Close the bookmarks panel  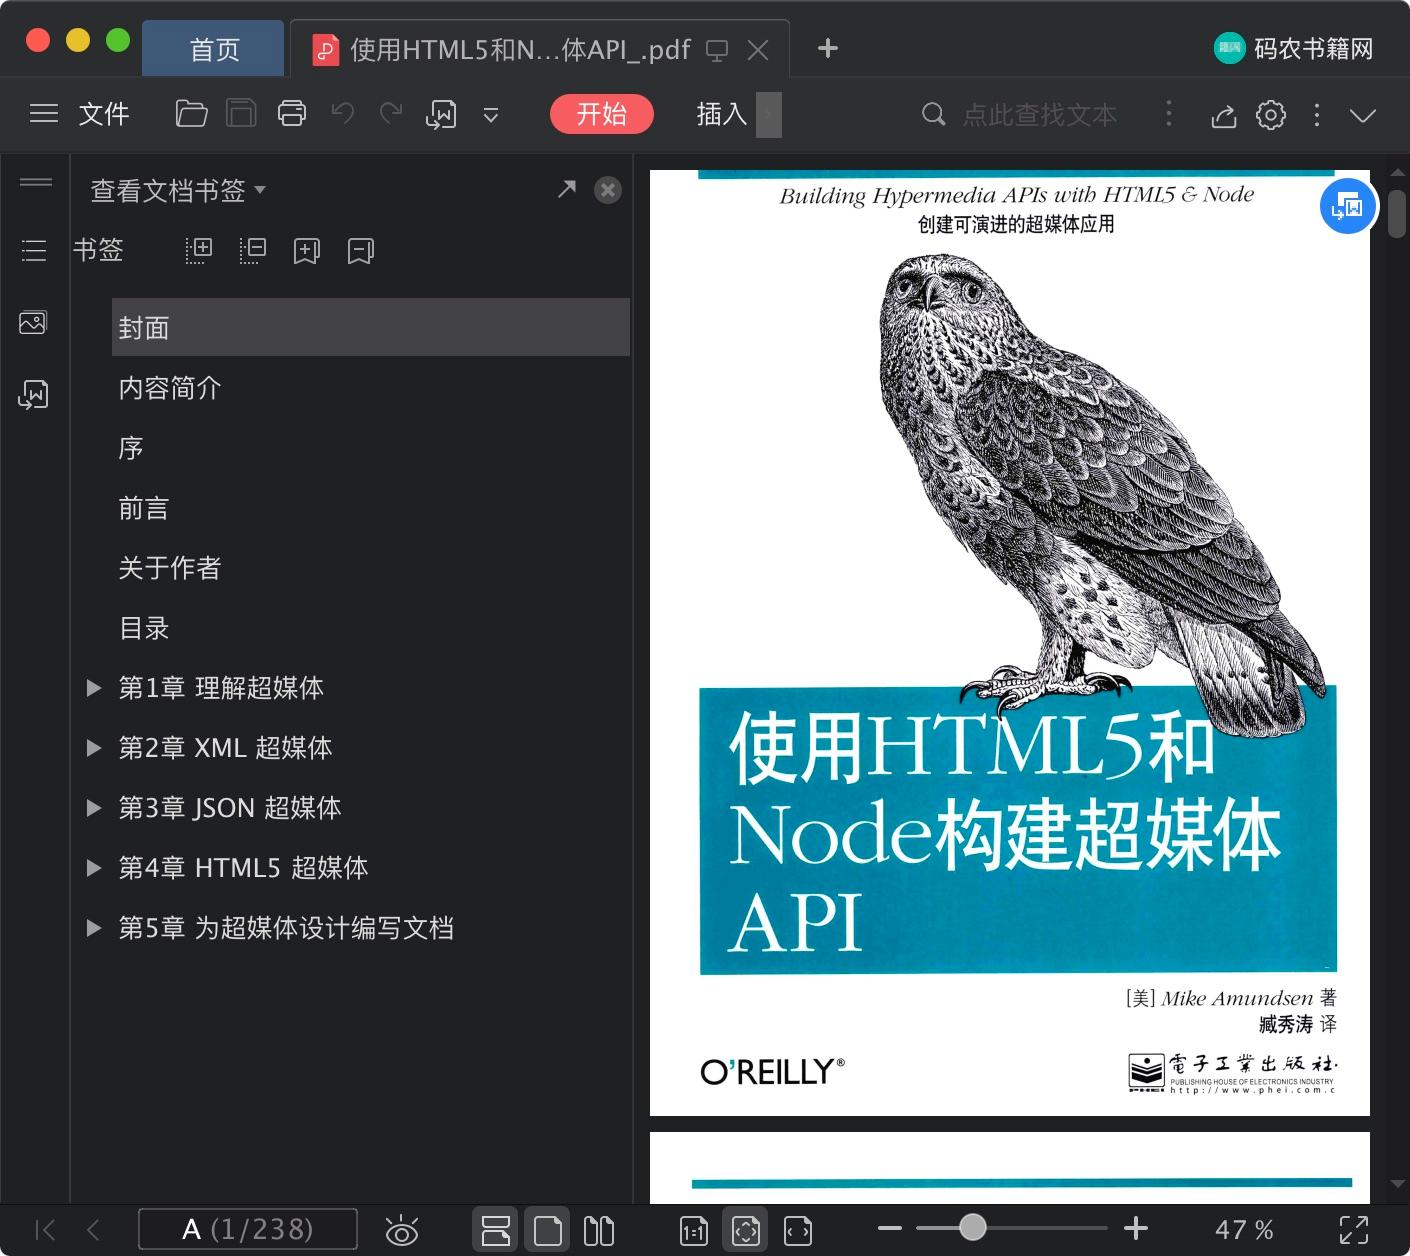click(x=608, y=190)
